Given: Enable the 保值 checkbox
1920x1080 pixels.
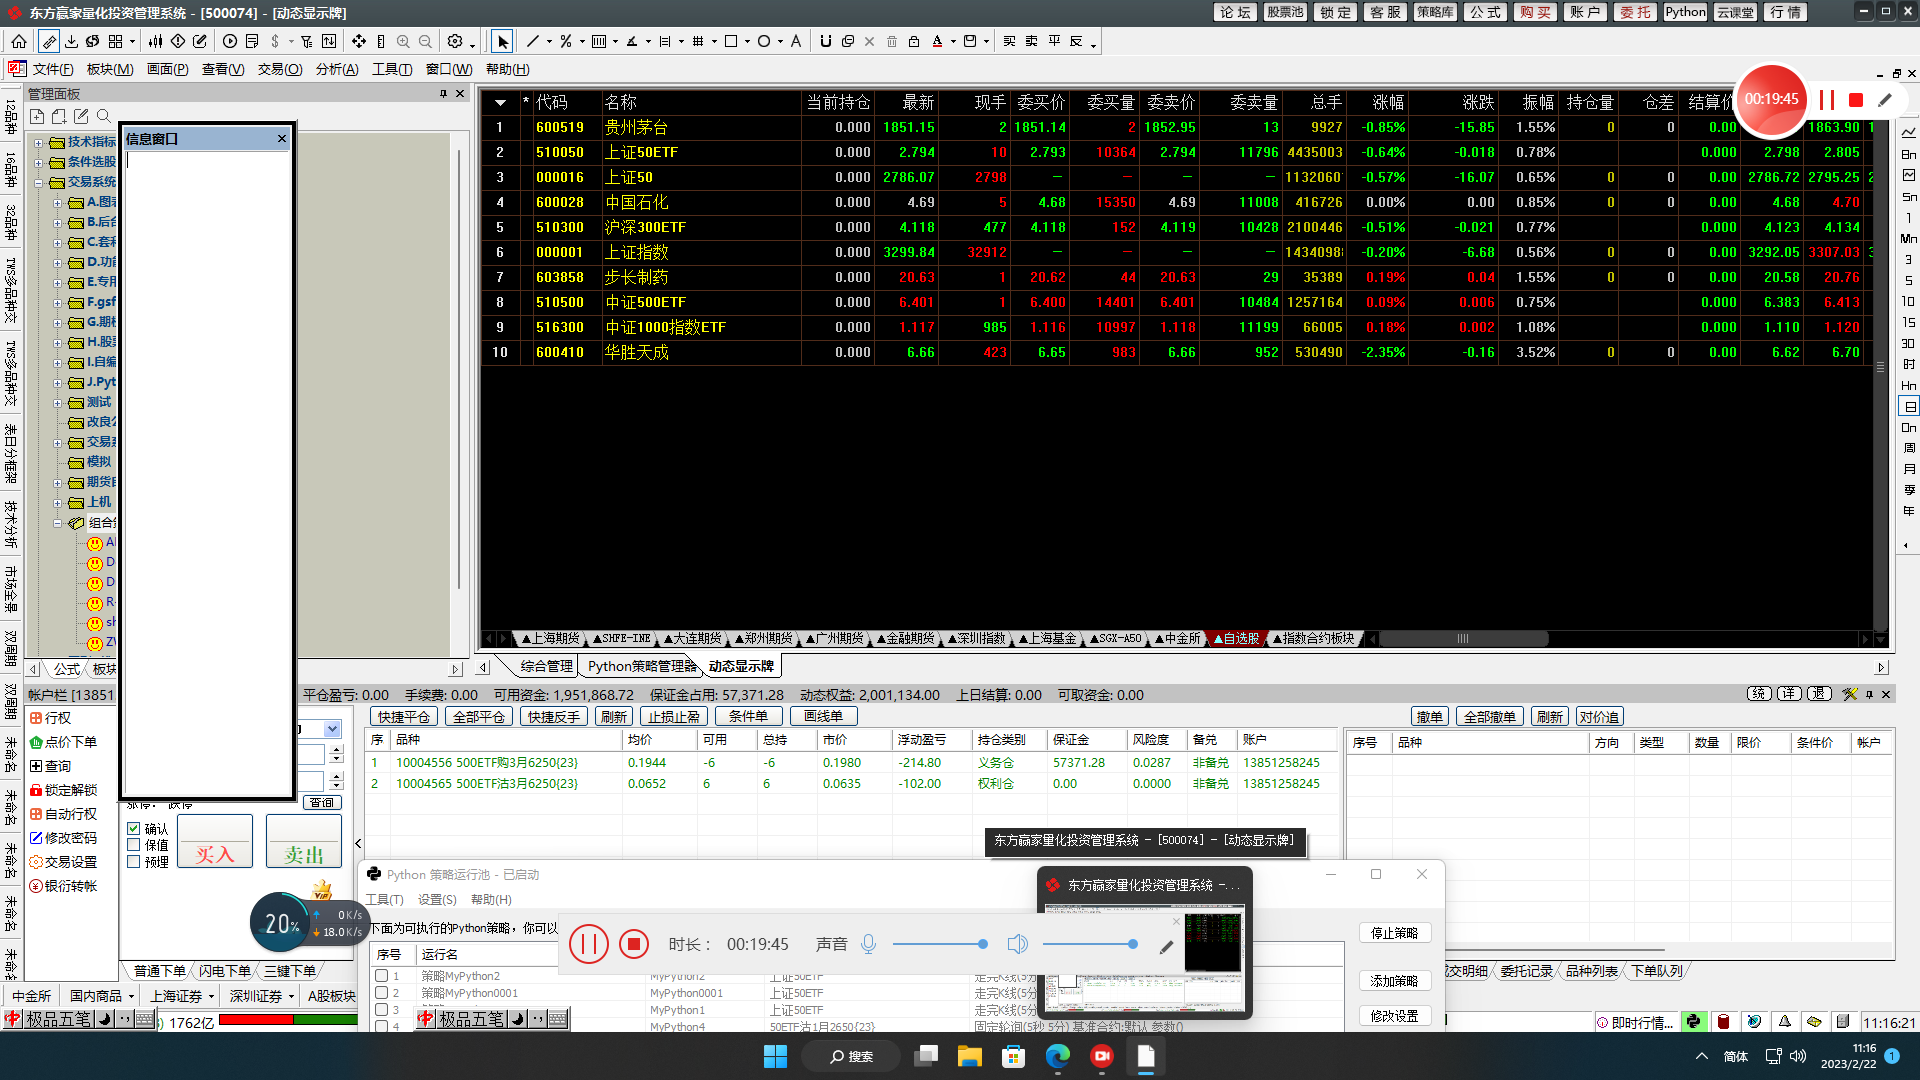Looking at the screenshot, I should tap(134, 845).
